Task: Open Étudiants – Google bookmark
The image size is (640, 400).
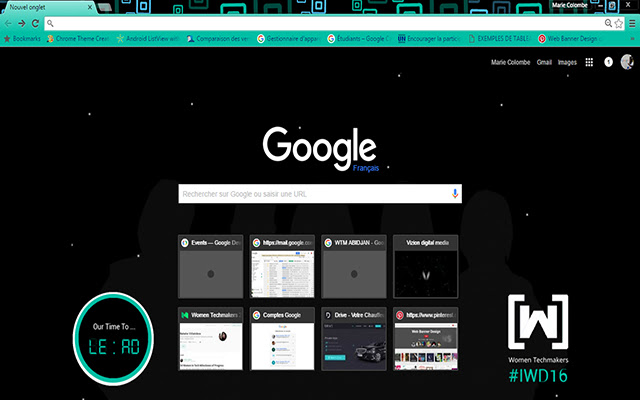Action: (359, 39)
